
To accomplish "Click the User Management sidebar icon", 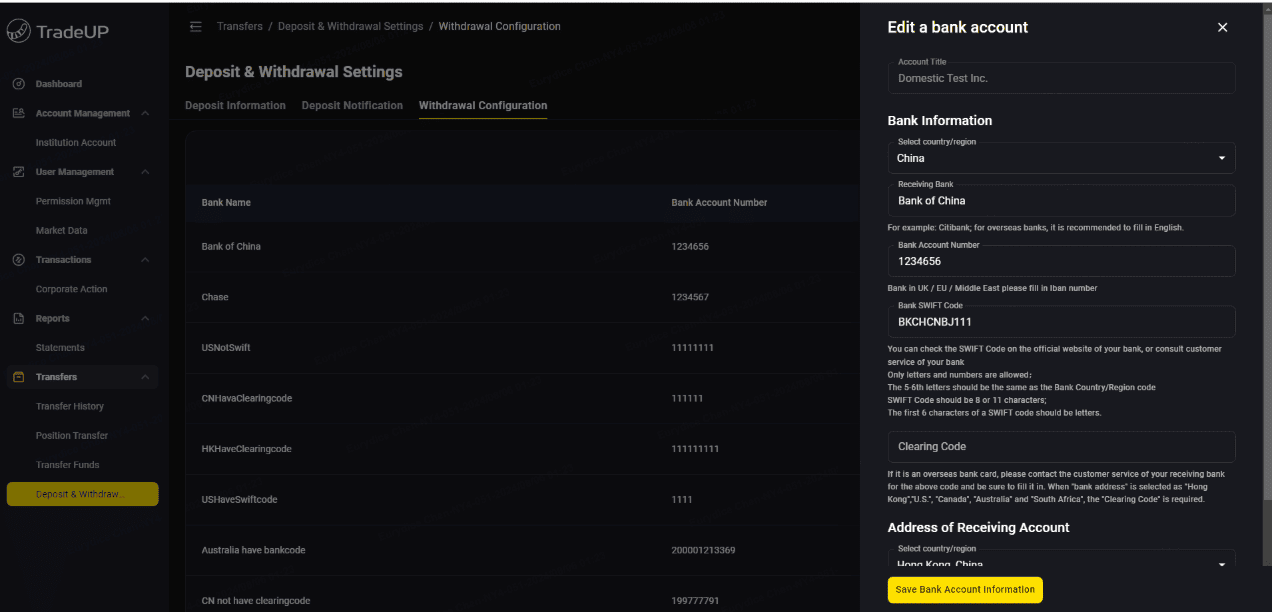I will (x=18, y=172).
